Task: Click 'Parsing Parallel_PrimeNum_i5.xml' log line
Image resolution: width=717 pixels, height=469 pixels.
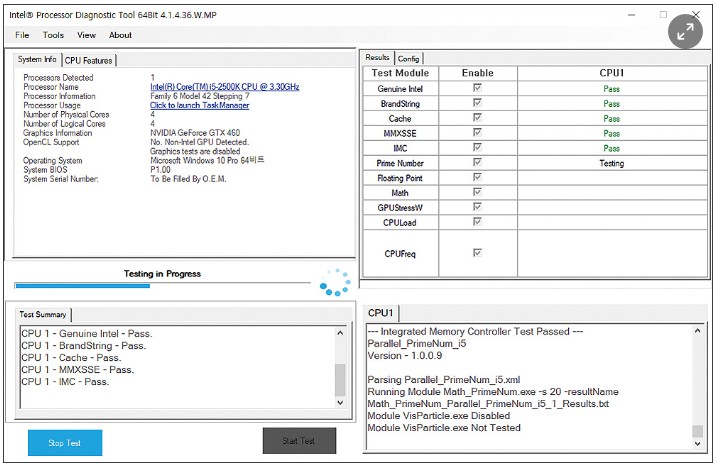Action: 444,379
